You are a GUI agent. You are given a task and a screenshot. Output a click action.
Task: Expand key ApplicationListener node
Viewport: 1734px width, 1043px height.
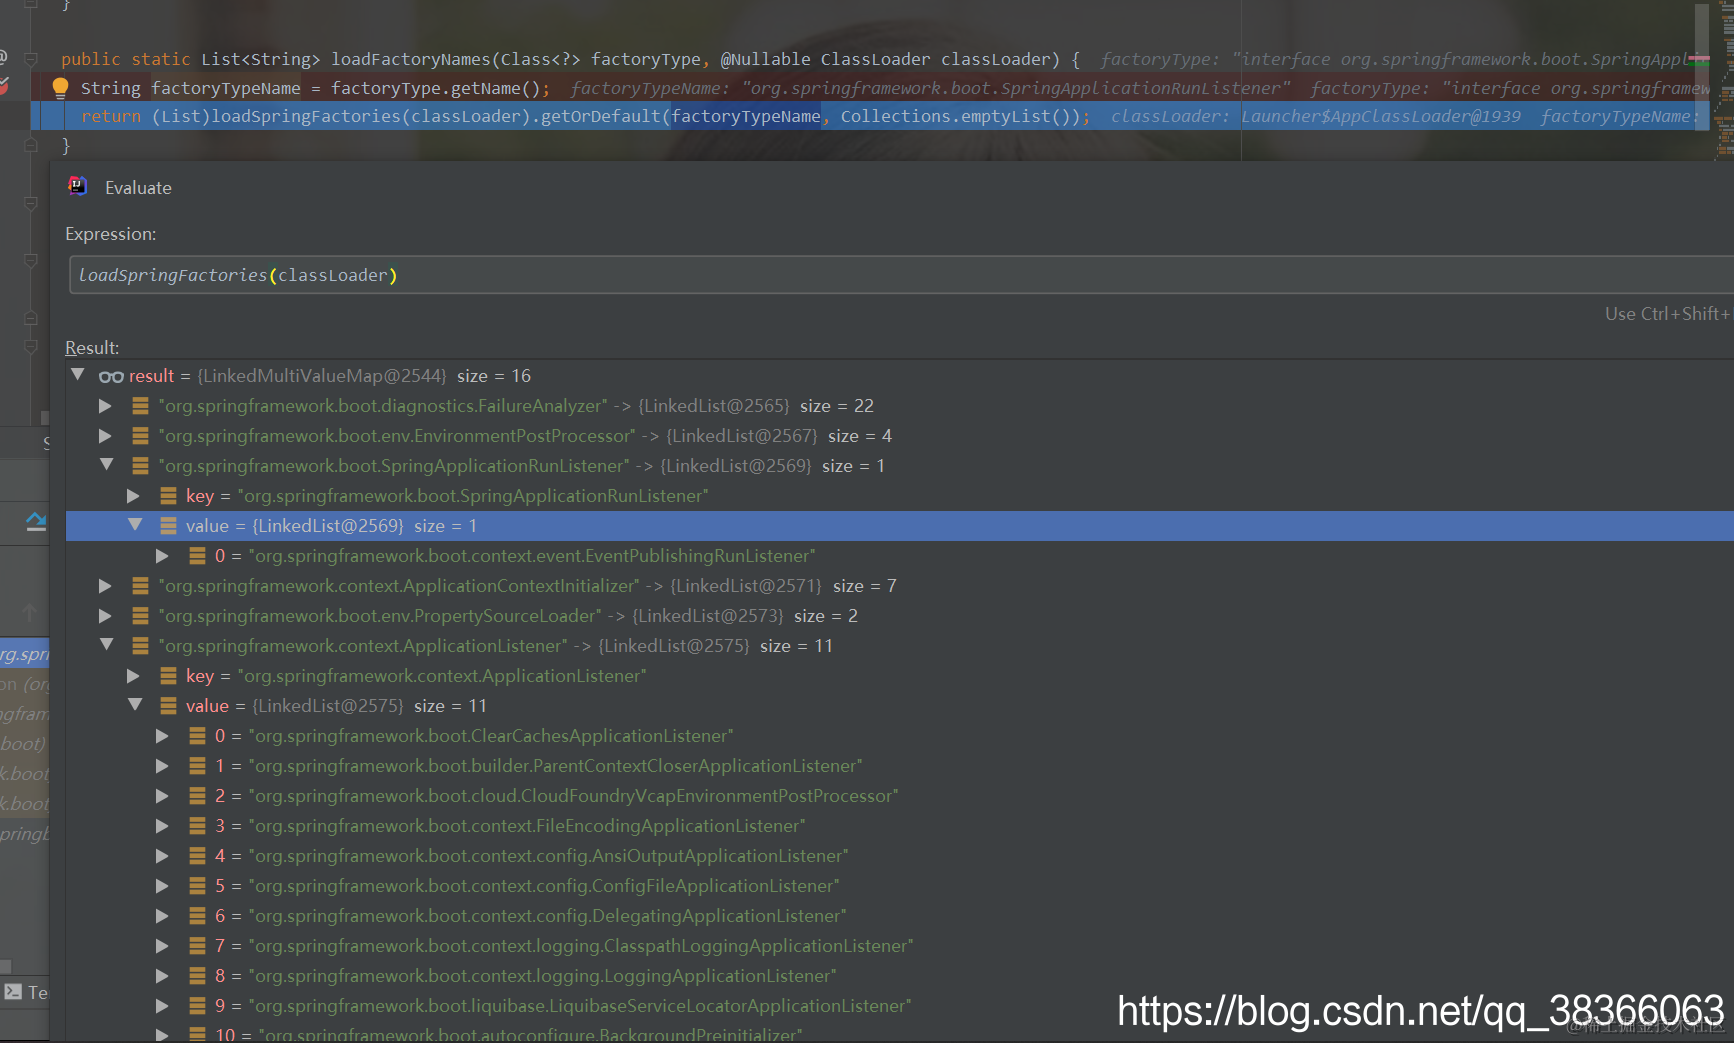[x=133, y=676]
